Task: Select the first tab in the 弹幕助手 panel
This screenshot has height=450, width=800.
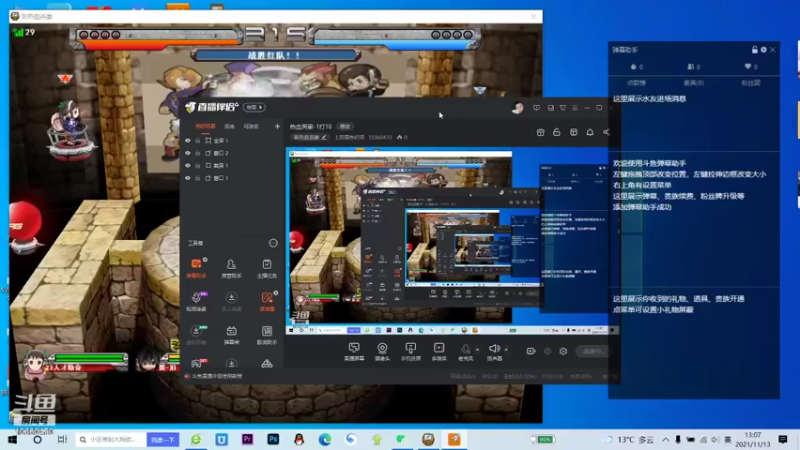Action: (x=636, y=83)
